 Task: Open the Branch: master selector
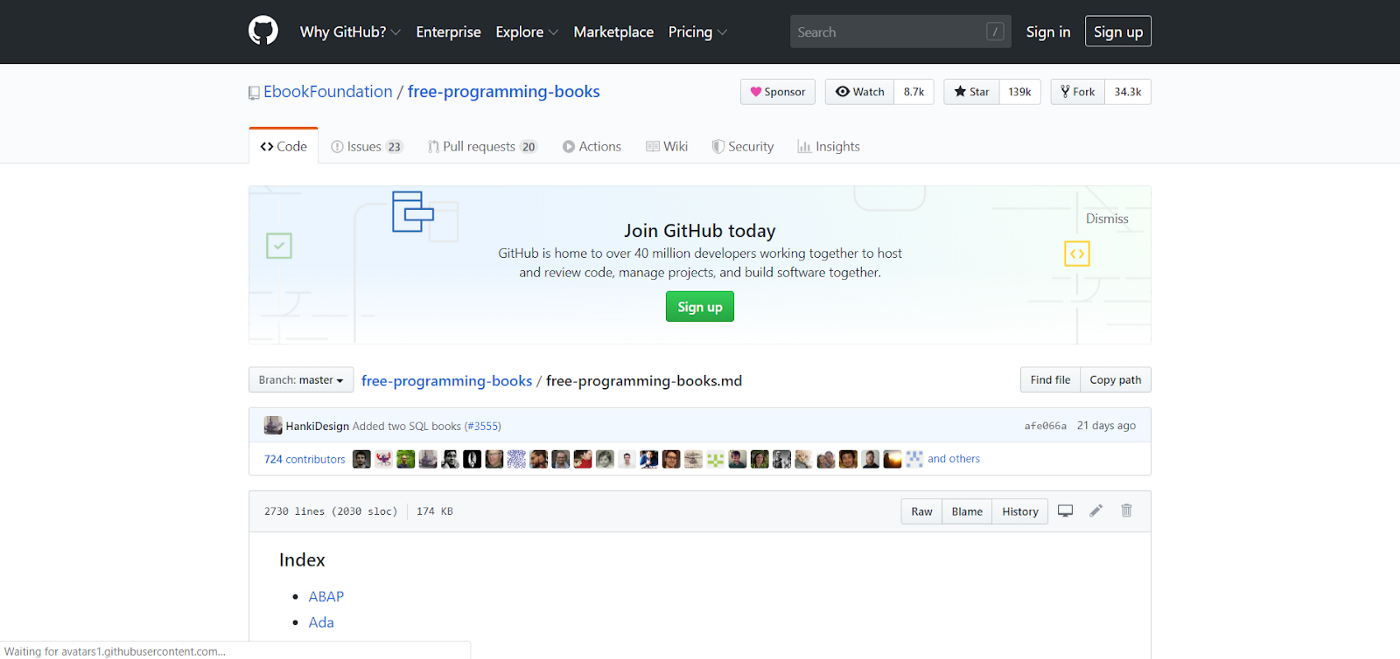301,380
